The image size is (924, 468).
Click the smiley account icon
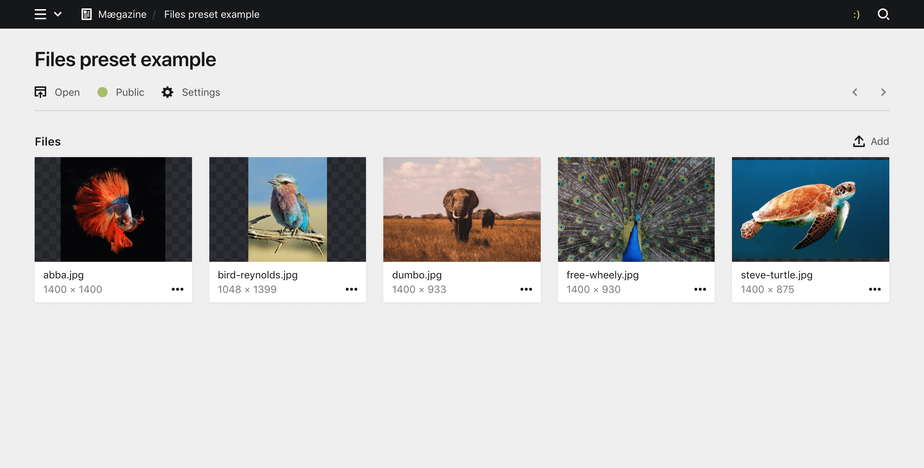pos(856,14)
